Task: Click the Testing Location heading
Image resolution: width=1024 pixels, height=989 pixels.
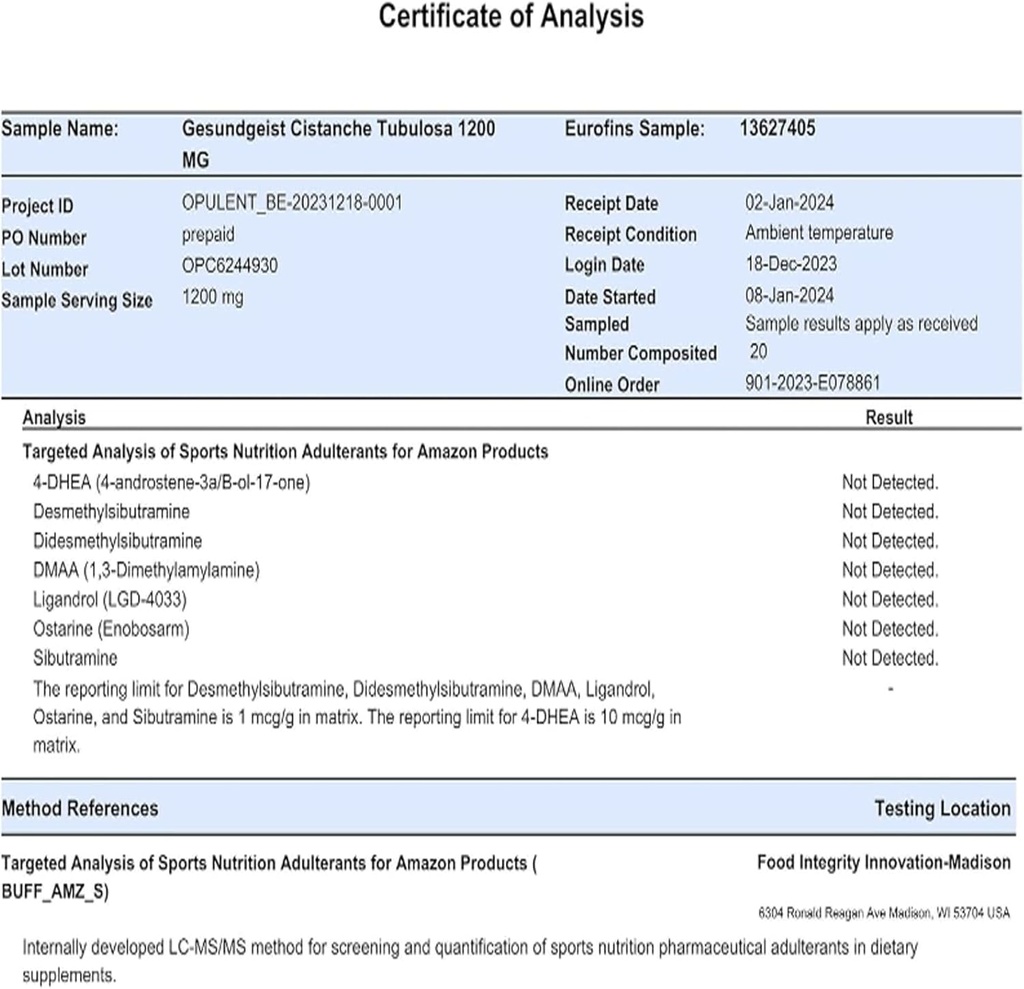Action: pos(942,808)
